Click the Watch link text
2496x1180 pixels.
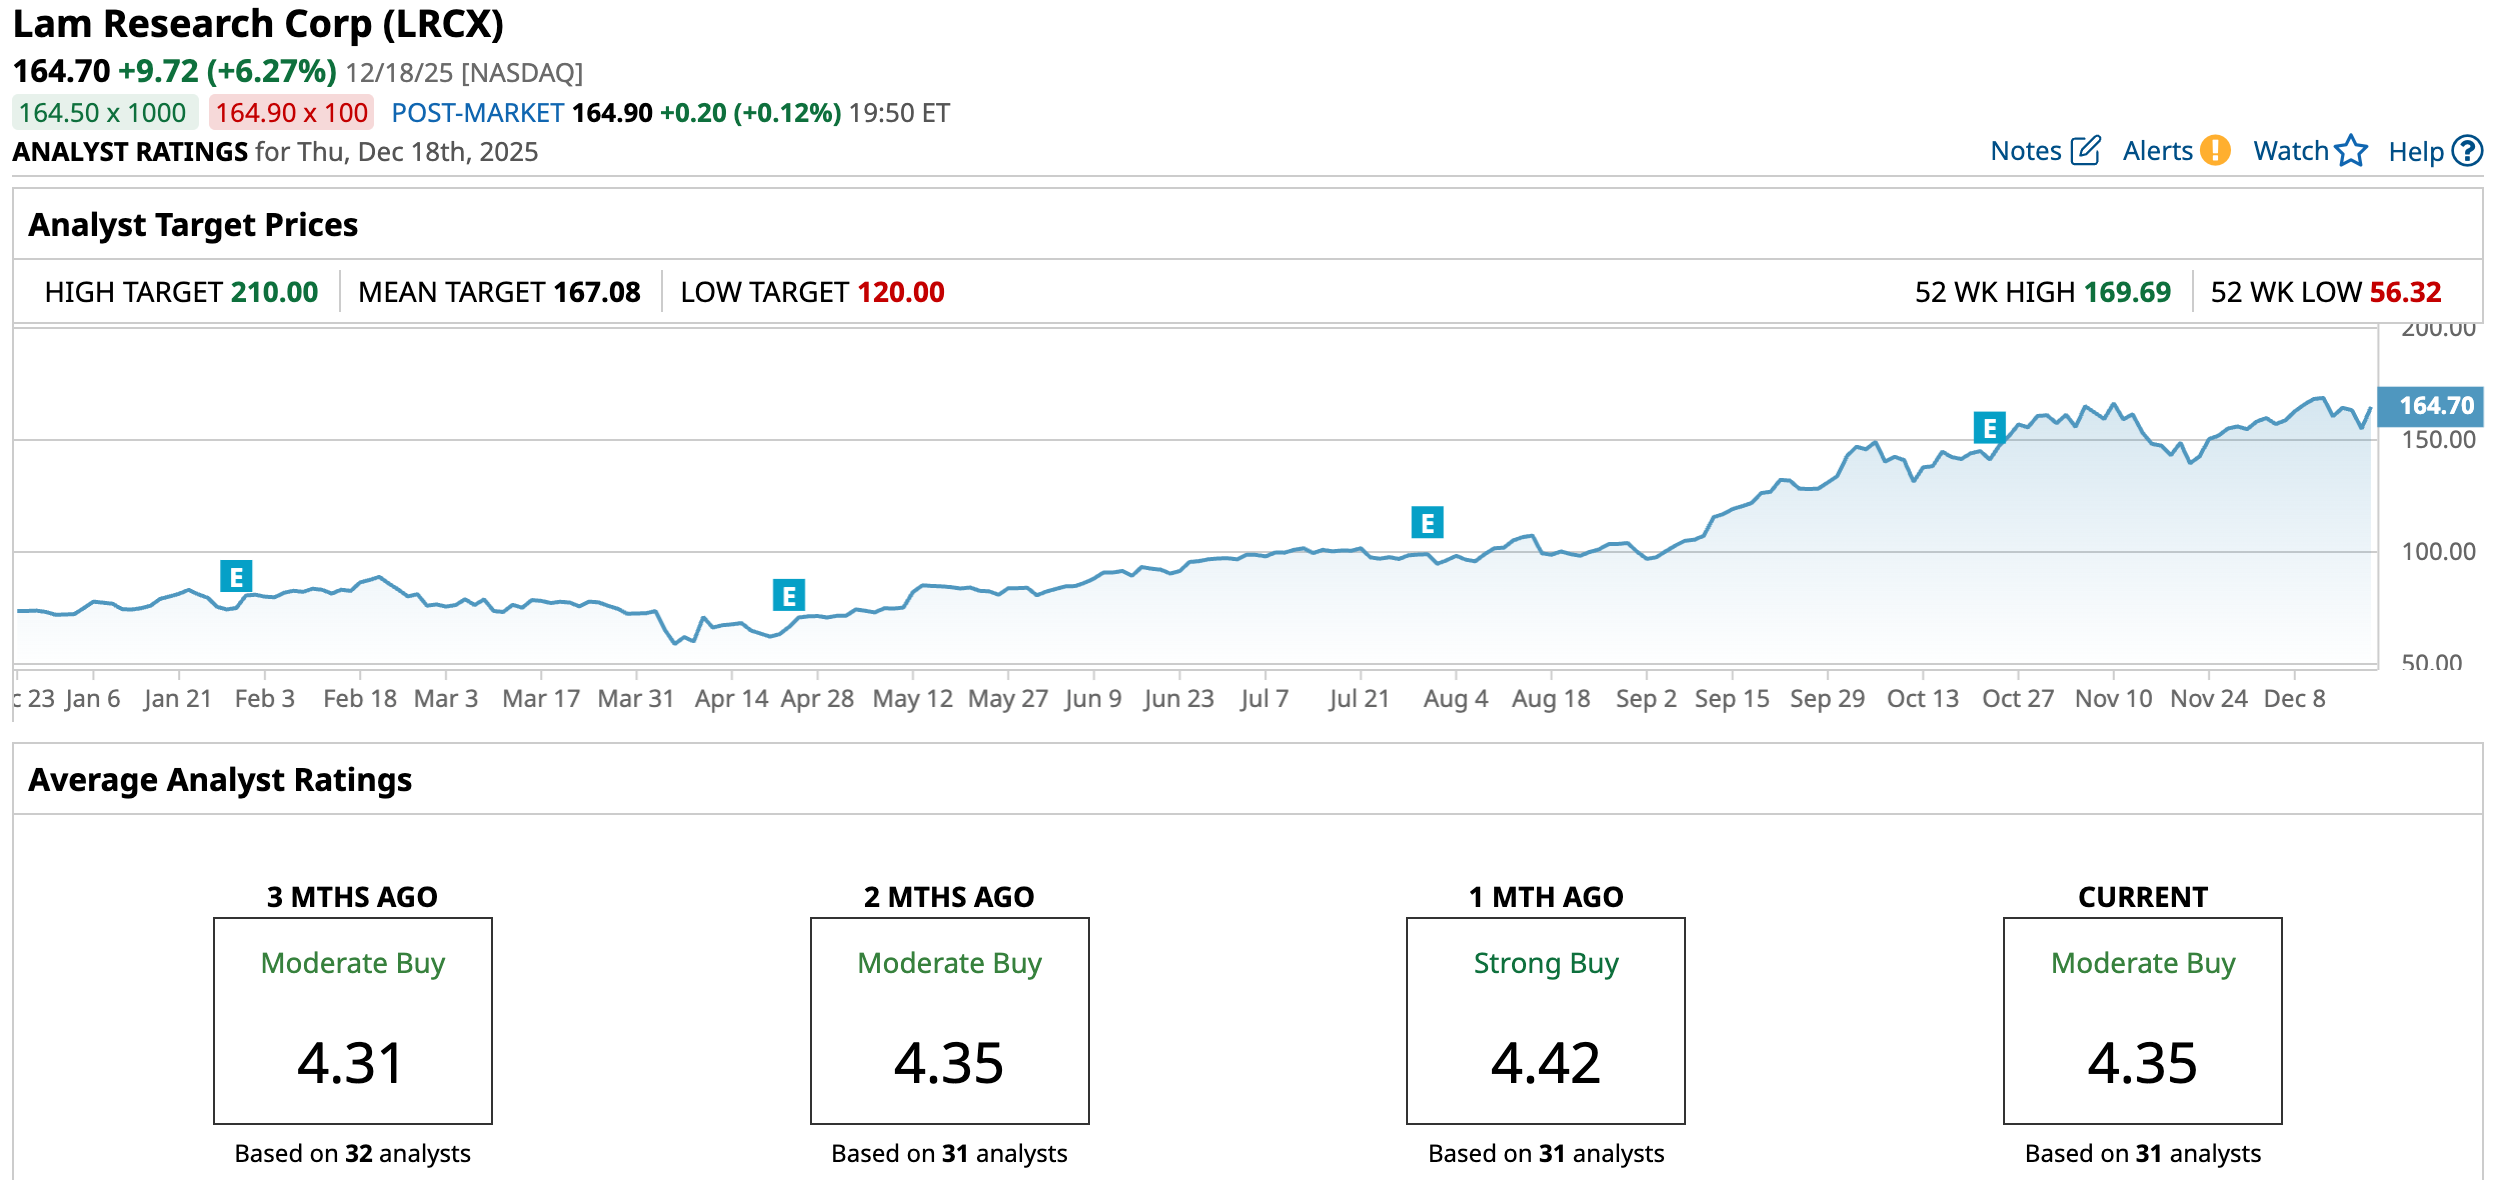tap(2290, 151)
